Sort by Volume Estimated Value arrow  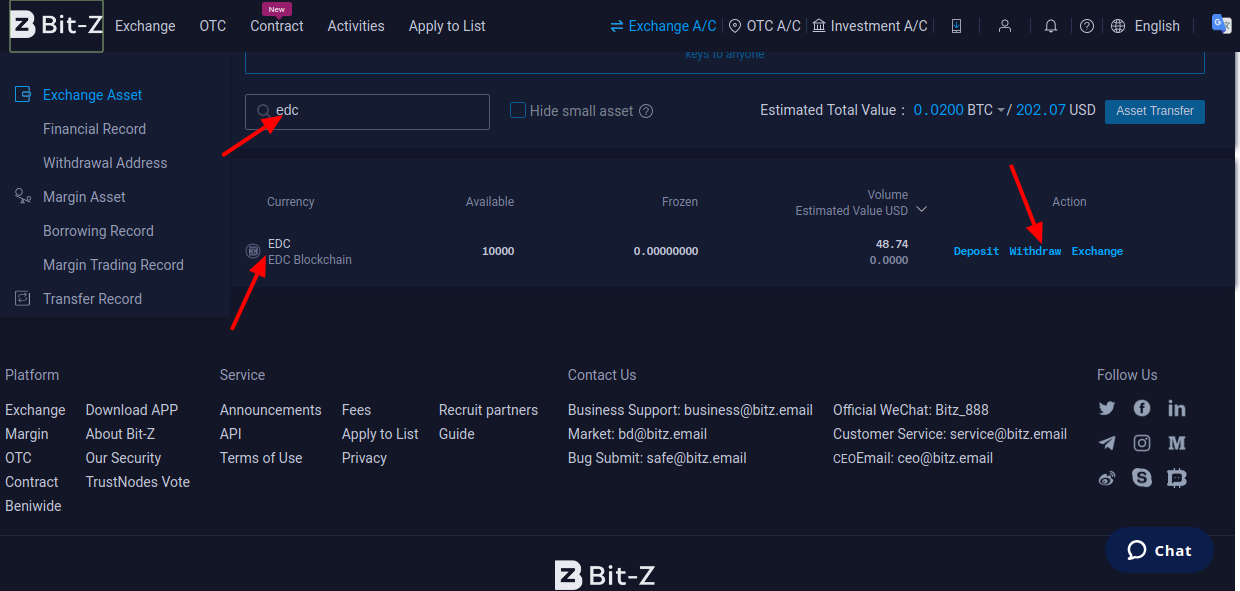(922, 210)
